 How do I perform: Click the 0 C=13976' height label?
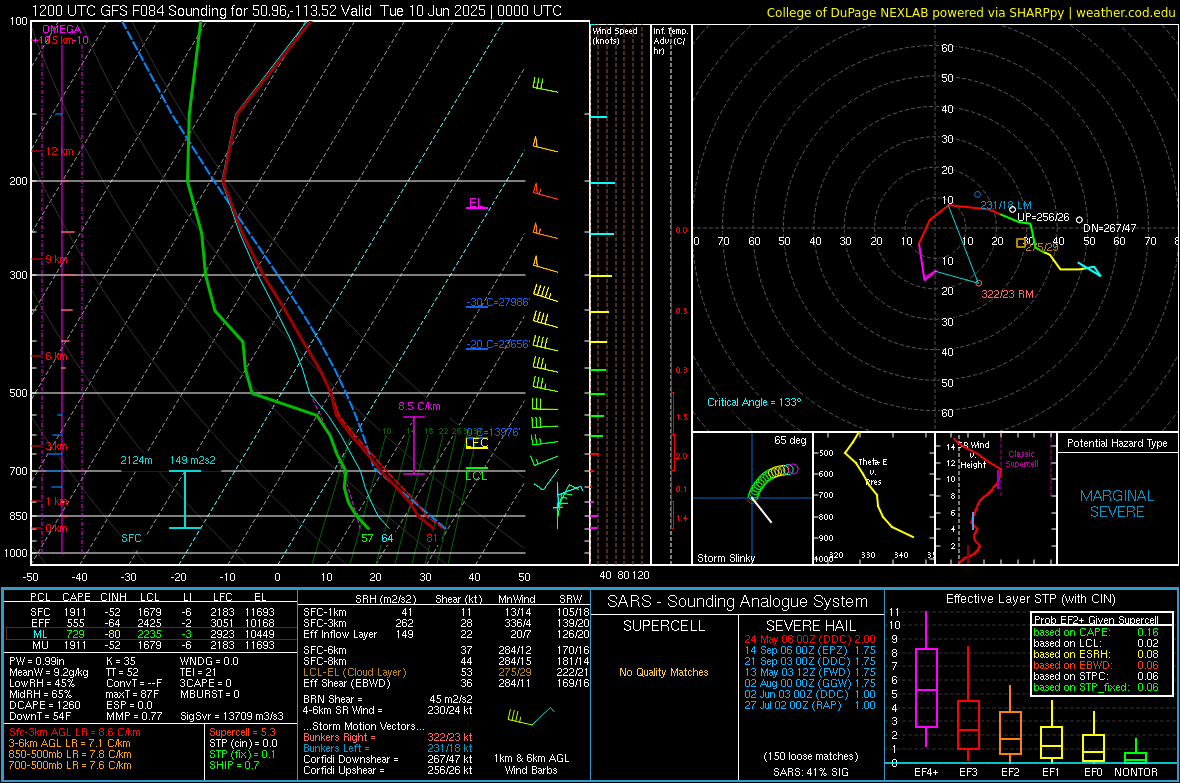(x=493, y=432)
